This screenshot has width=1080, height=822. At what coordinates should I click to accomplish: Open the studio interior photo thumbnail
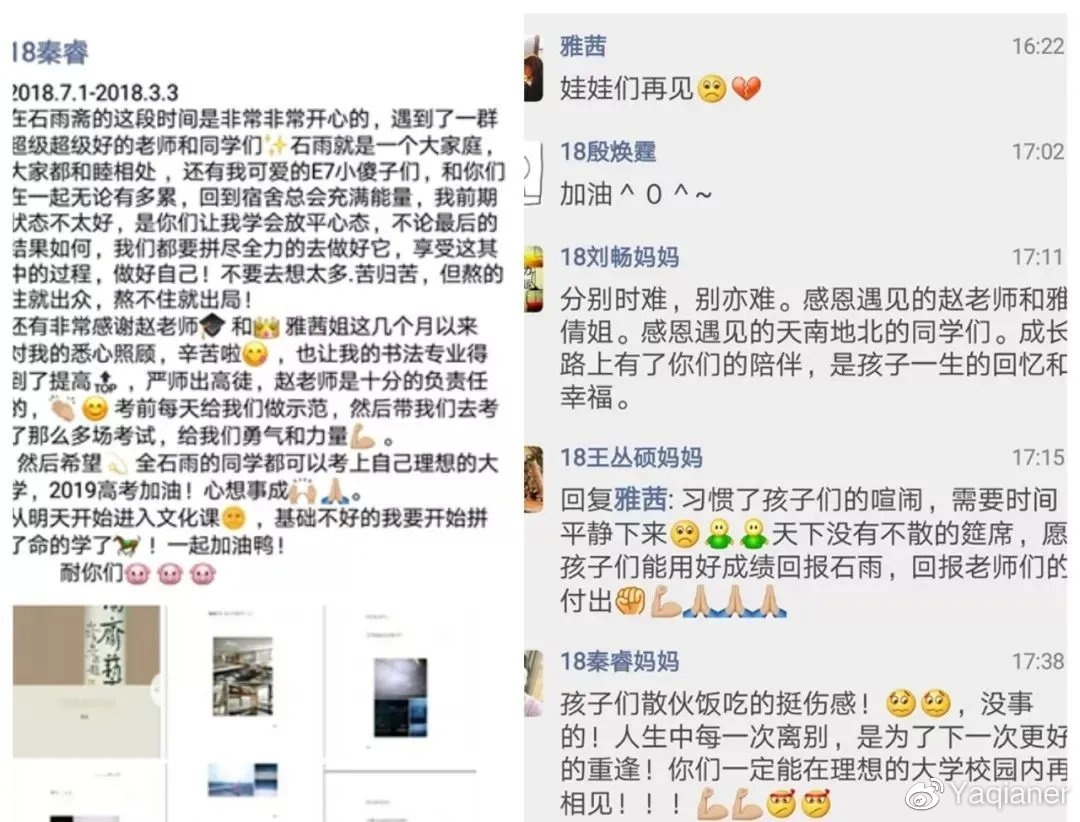pos(242,676)
